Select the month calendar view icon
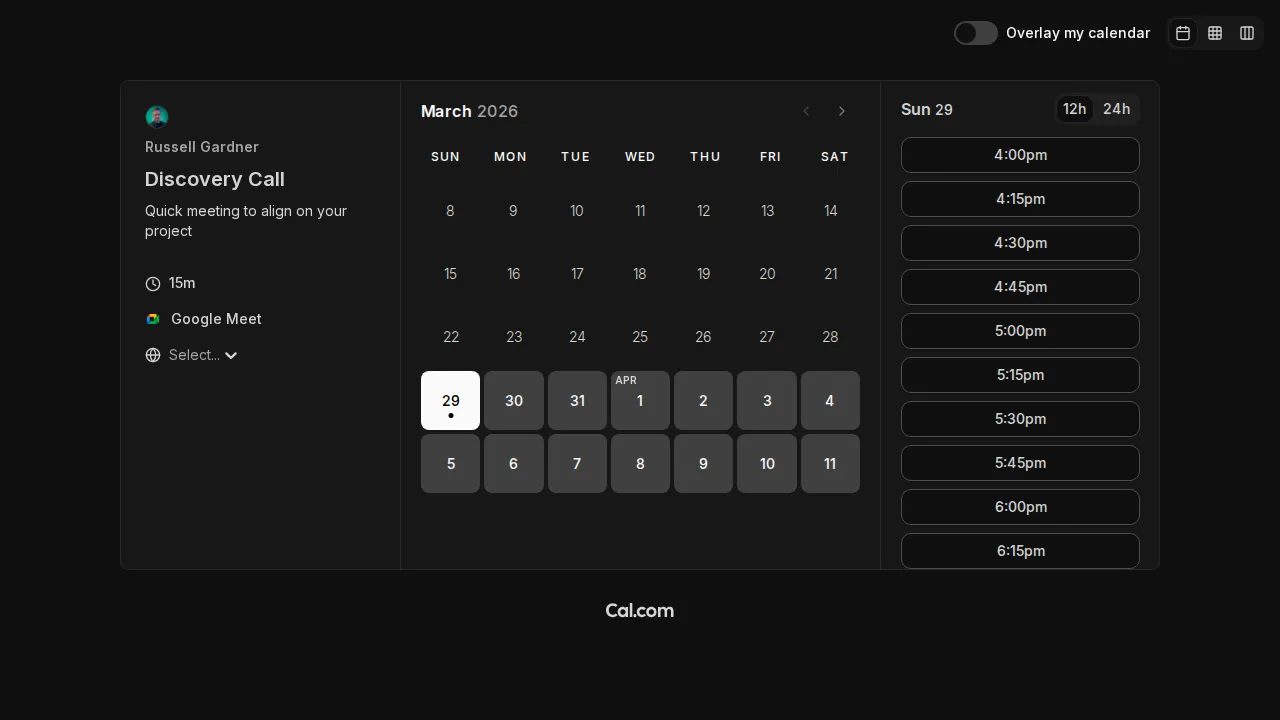Viewport: 1280px width, 720px height. coord(1183,33)
